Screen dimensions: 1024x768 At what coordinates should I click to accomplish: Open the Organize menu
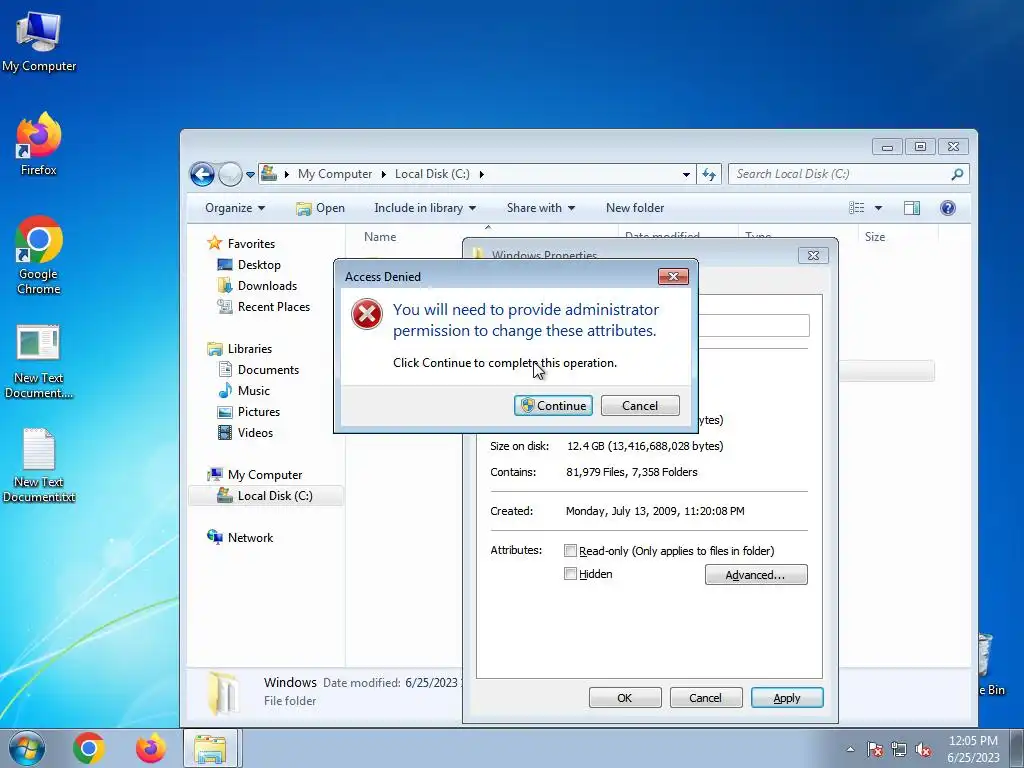pyautogui.click(x=234, y=208)
